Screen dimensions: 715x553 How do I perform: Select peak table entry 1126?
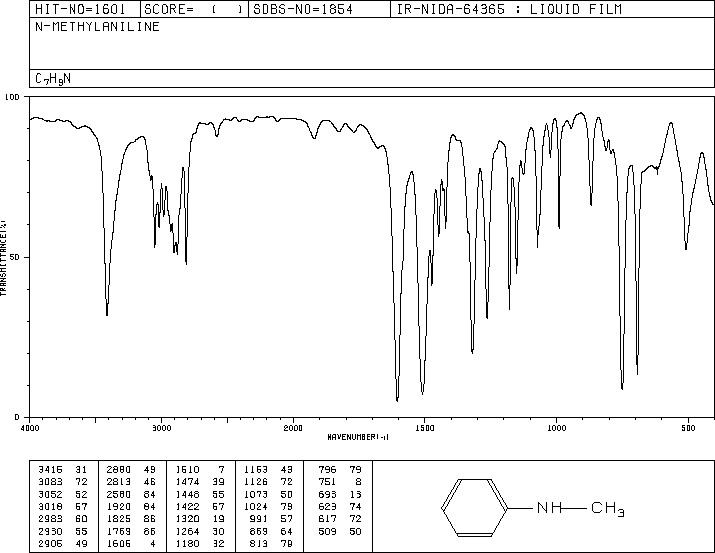(x=256, y=482)
